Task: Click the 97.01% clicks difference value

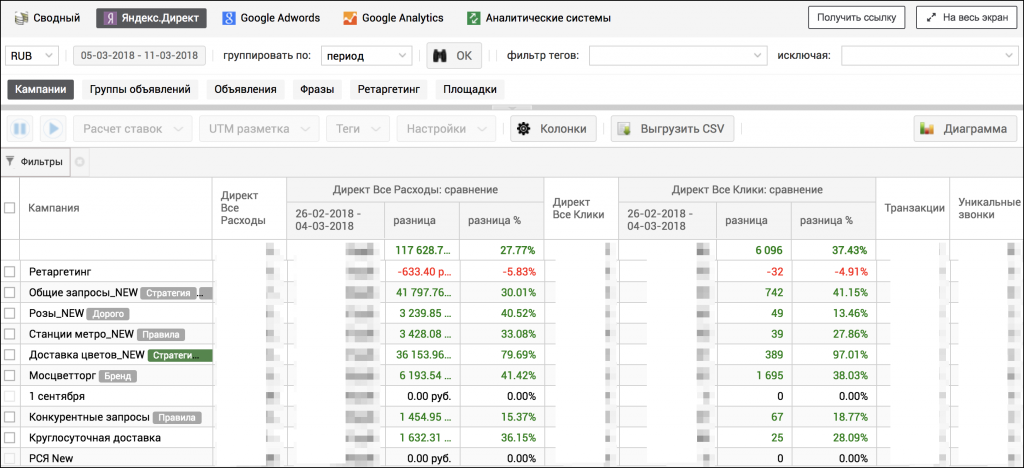Action: coord(848,355)
